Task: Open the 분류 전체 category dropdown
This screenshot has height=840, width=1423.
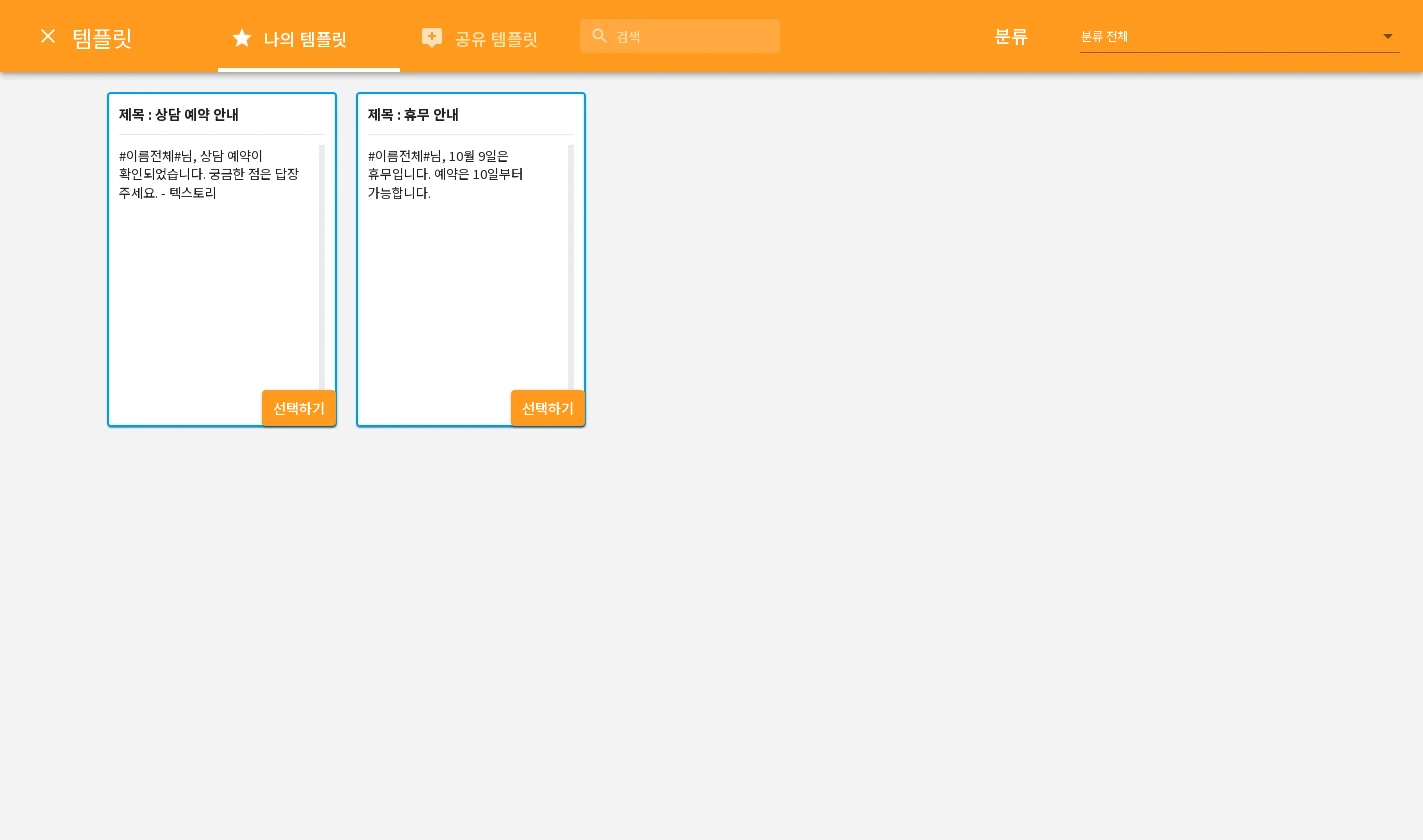Action: click(1240, 37)
